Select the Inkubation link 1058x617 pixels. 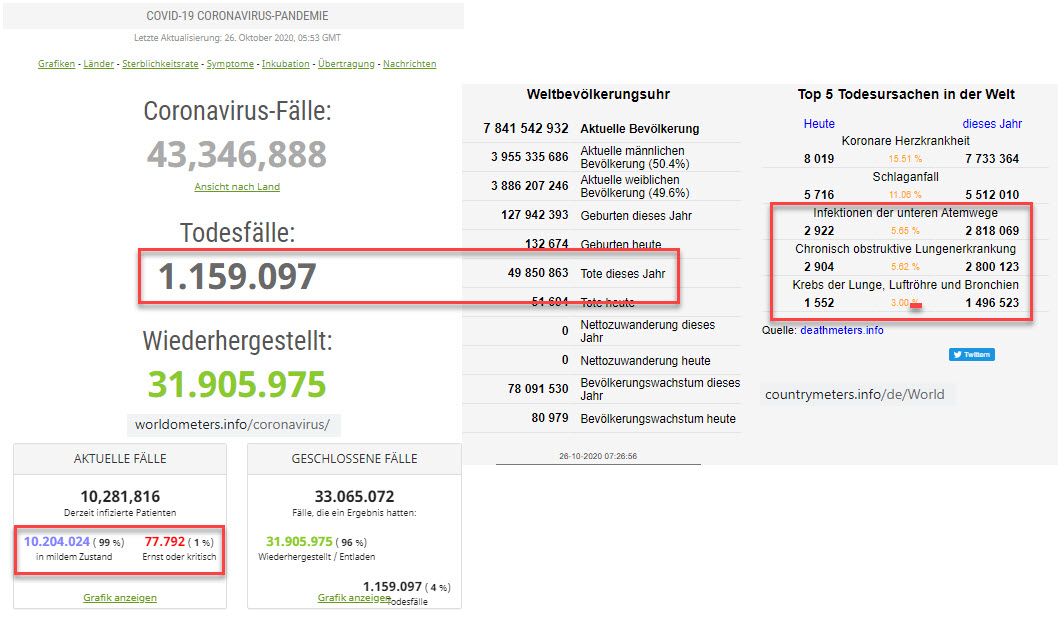pos(285,64)
